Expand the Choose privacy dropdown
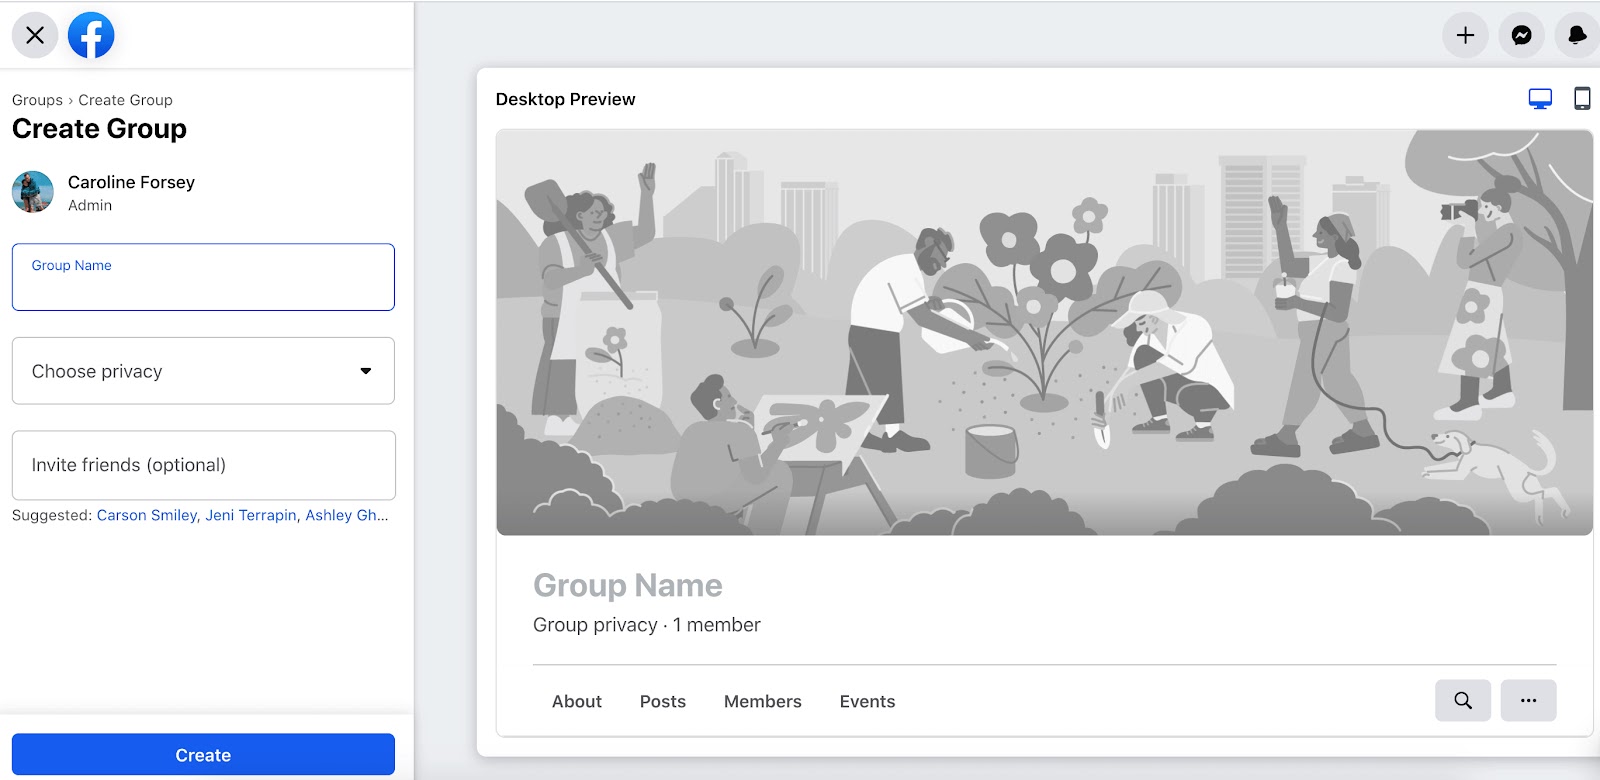 point(203,371)
